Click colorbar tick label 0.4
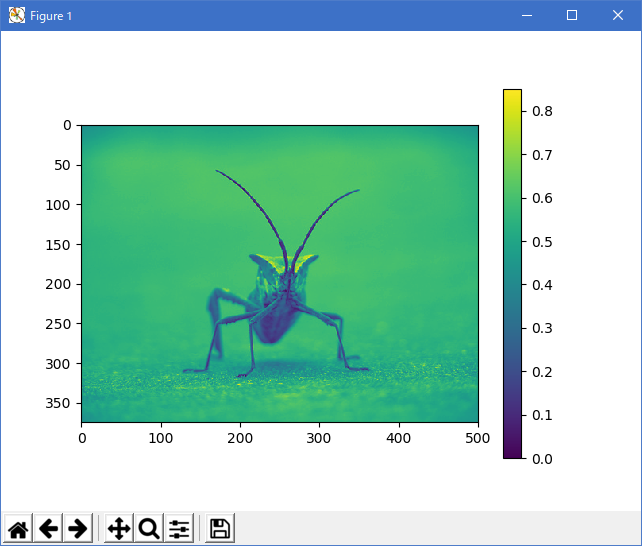Screen dimensions: 642x546 tap(542, 285)
